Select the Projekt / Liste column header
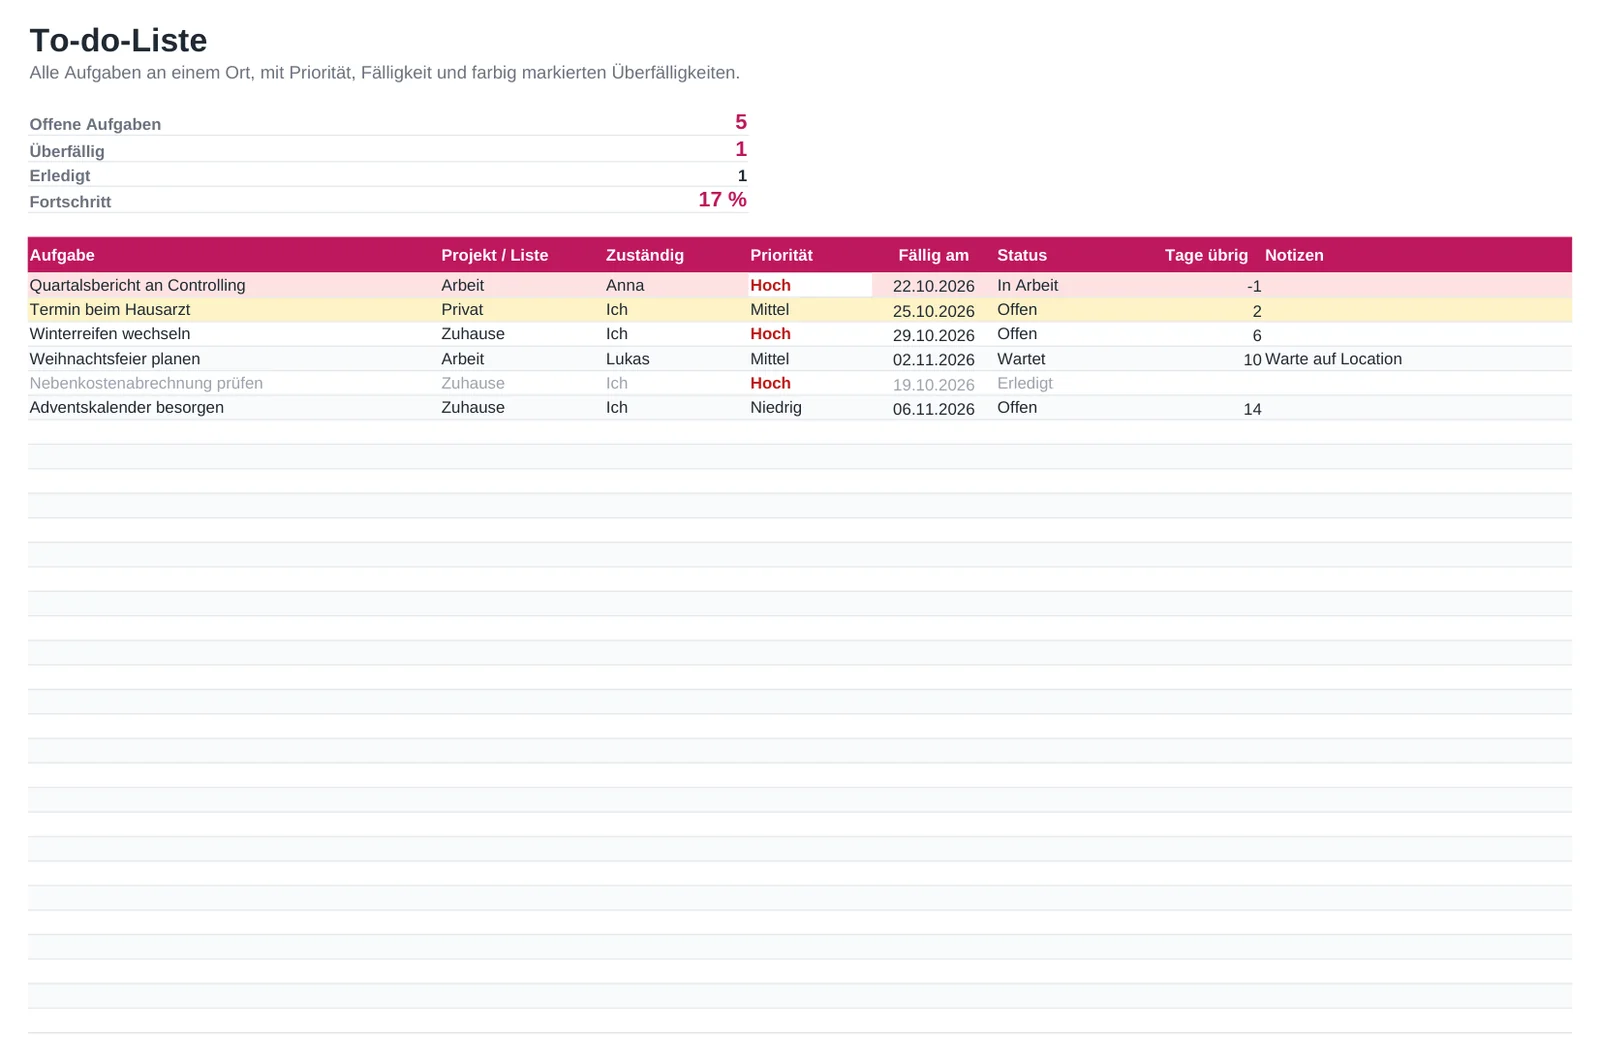The width and height of the screenshot is (1600, 1061). (494, 255)
